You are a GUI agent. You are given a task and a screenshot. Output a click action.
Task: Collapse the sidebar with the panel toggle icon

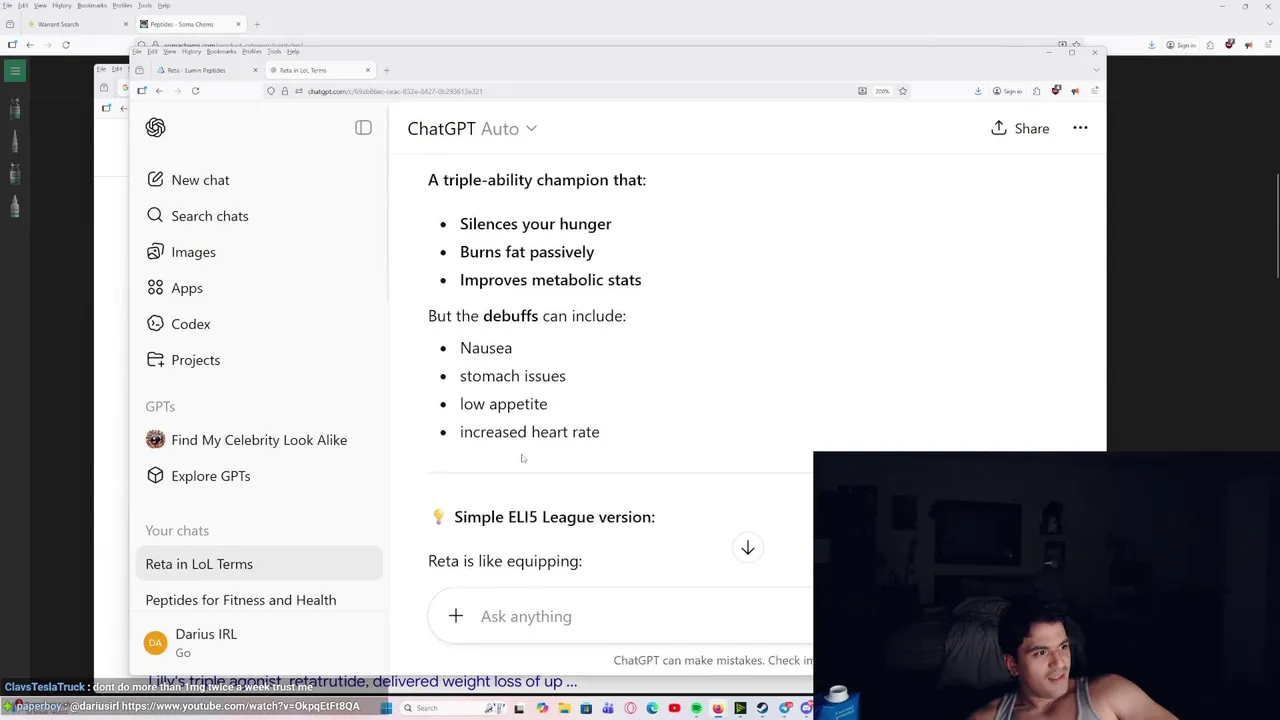point(363,128)
